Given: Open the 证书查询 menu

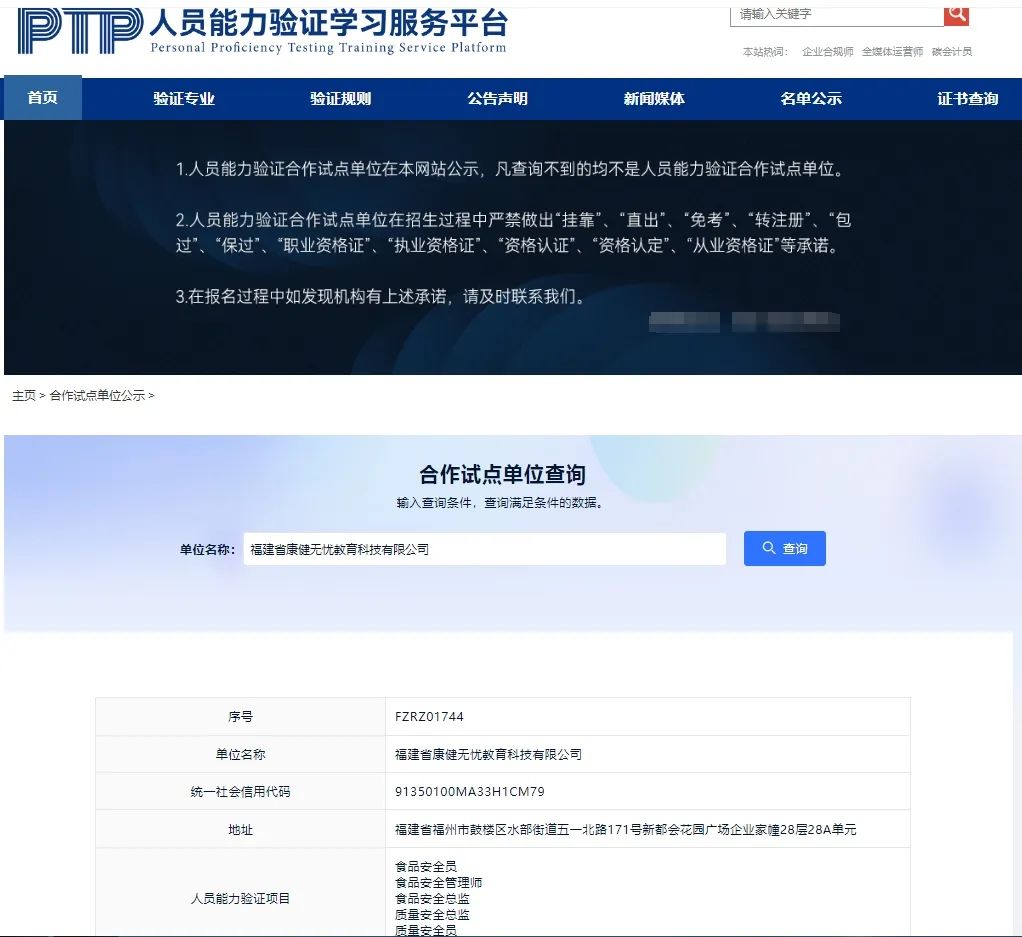Looking at the screenshot, I should click(967, 98).
